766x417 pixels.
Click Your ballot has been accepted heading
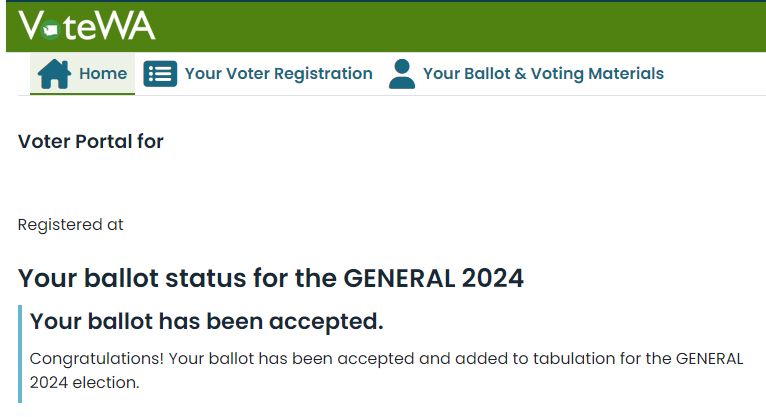pyautogui.click(x=206, y=321)
